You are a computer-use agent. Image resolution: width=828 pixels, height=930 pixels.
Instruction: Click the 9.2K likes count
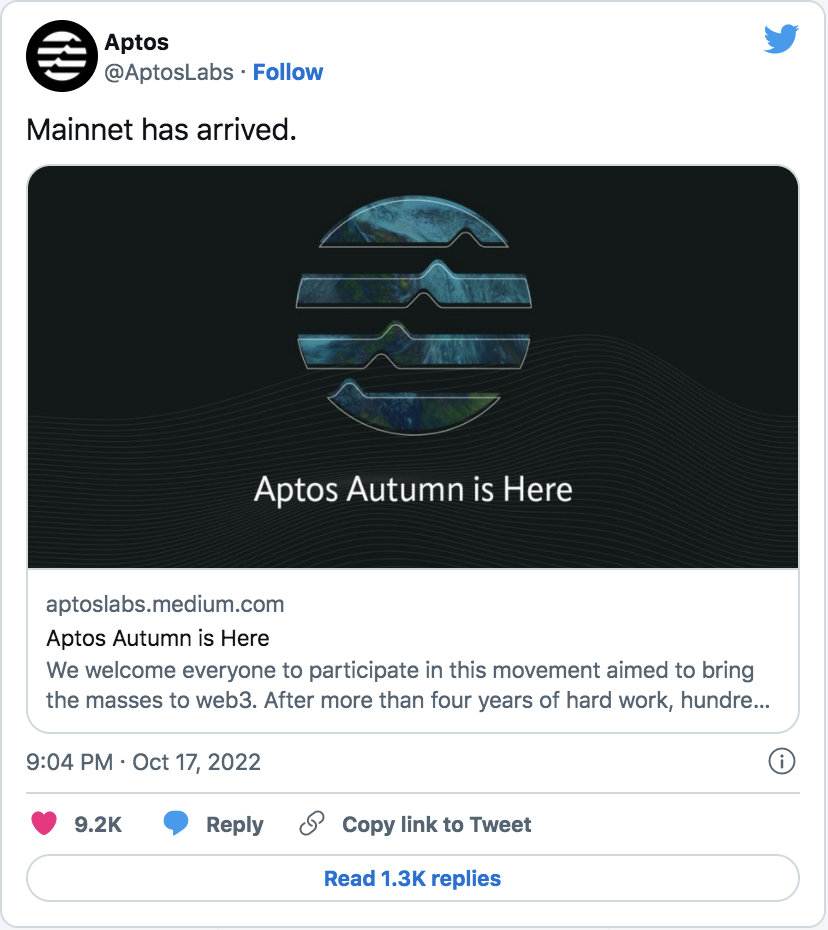(x=98, y=825)
